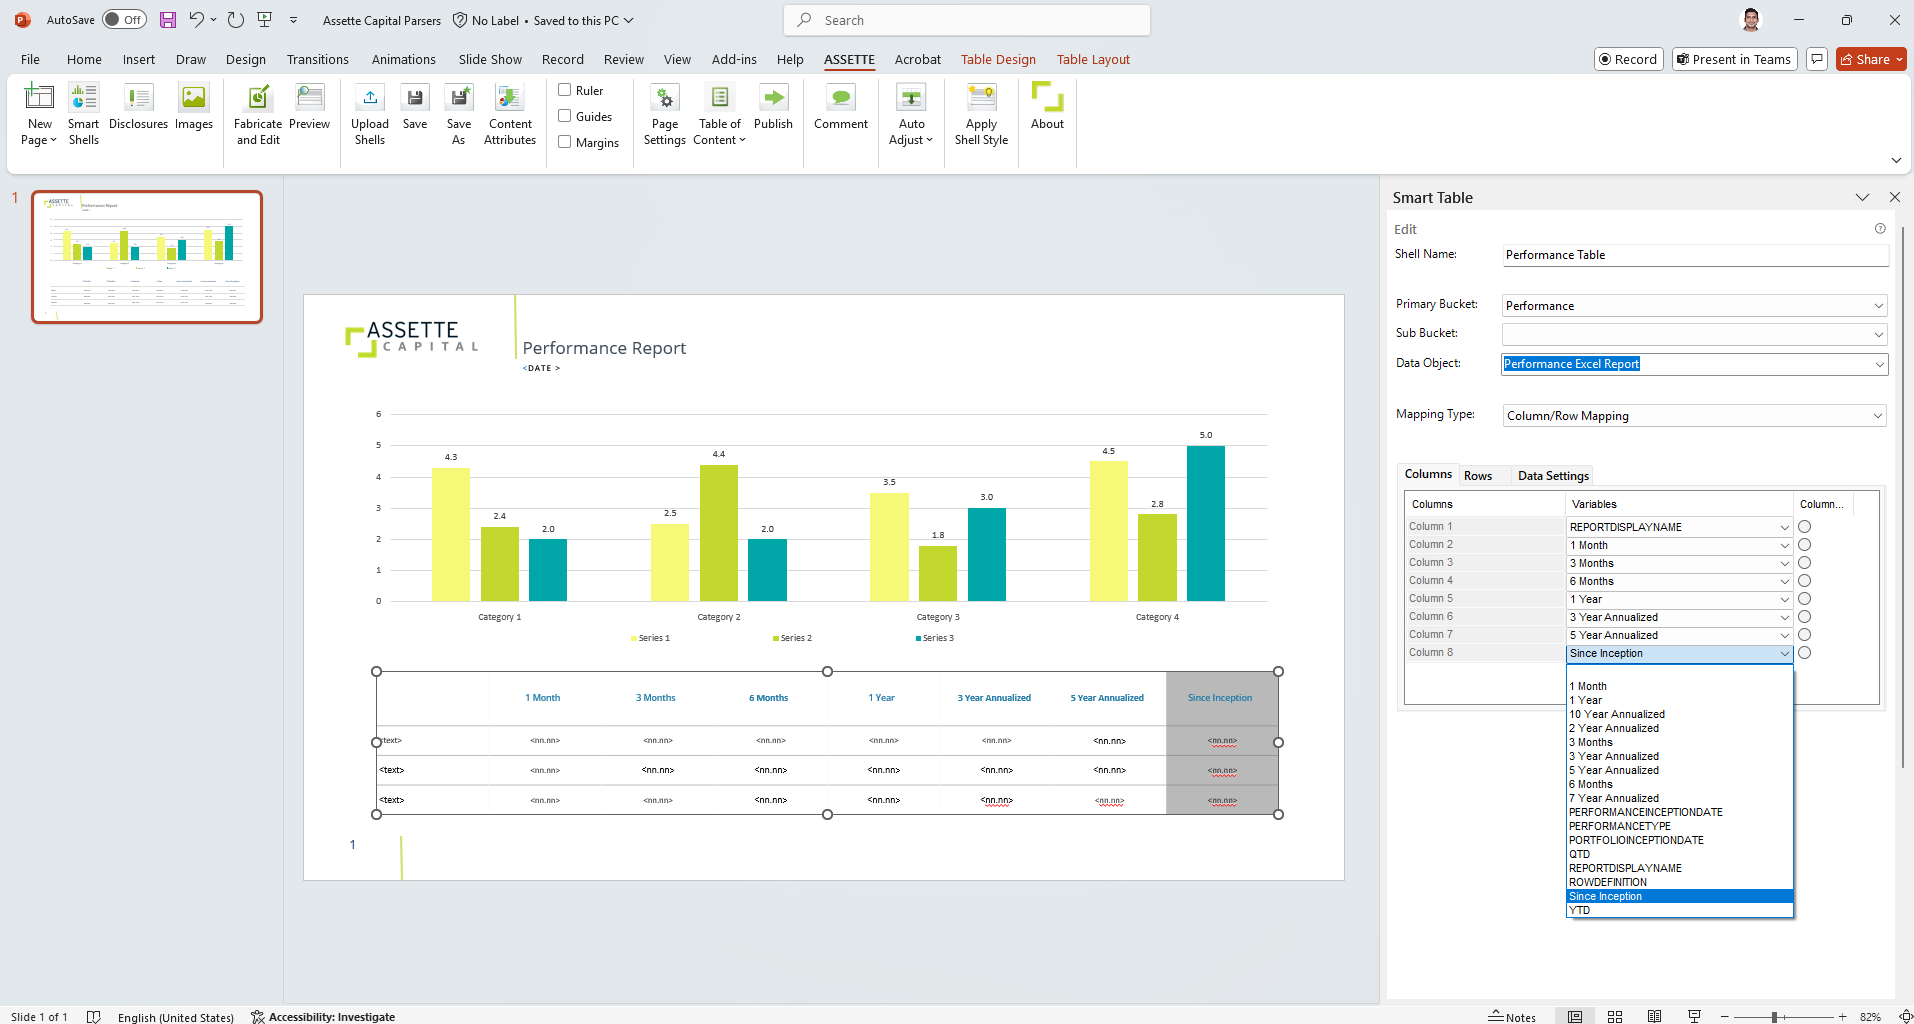Screen dimensions: 1914x1024
Task: Select the radio button for Column 8
Action: coord(1804,653)
